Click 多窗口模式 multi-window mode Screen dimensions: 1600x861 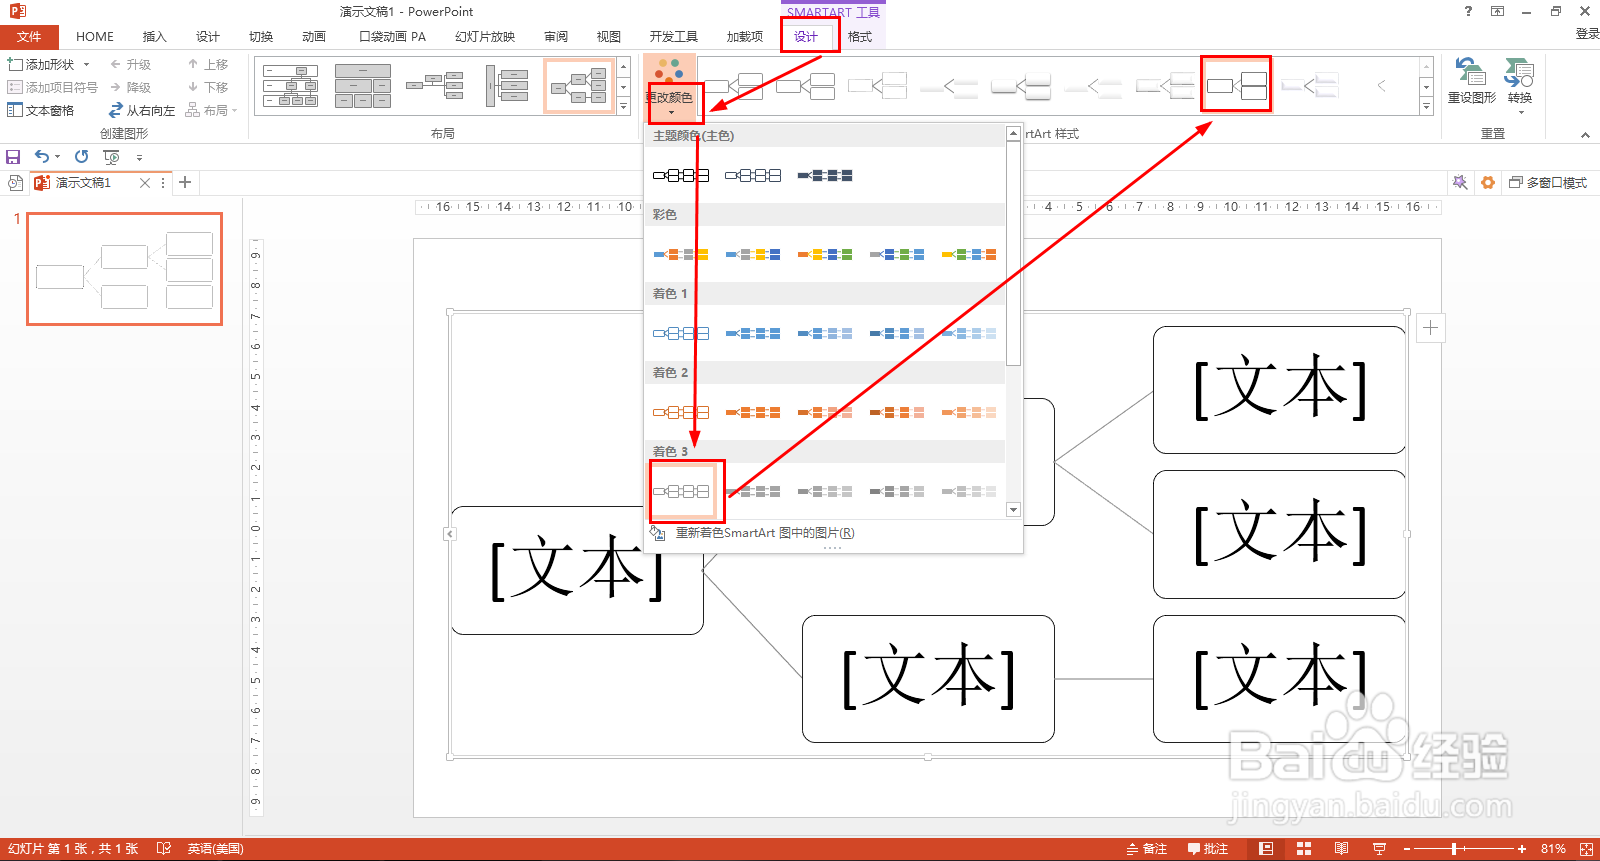coord(1548,183)
